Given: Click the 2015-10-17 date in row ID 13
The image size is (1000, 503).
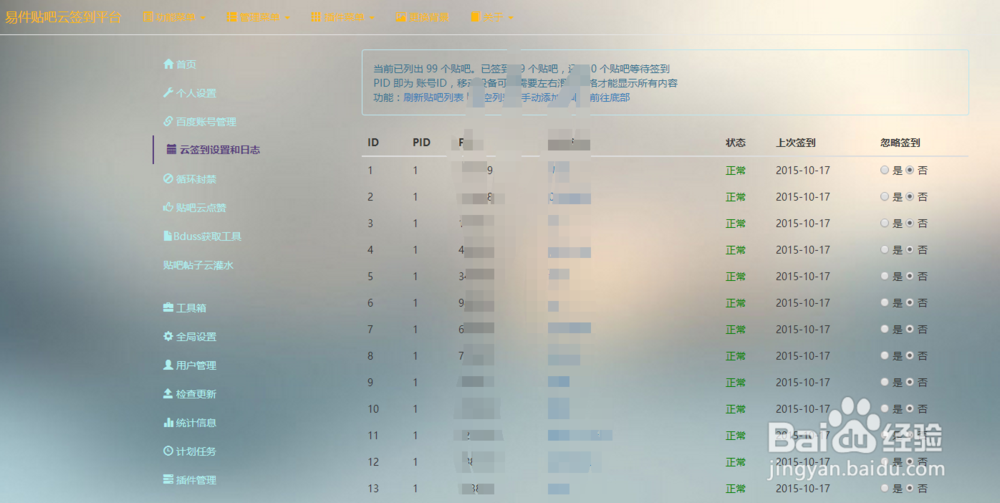Looking at the screenshot, I should (x=803, y=488).
